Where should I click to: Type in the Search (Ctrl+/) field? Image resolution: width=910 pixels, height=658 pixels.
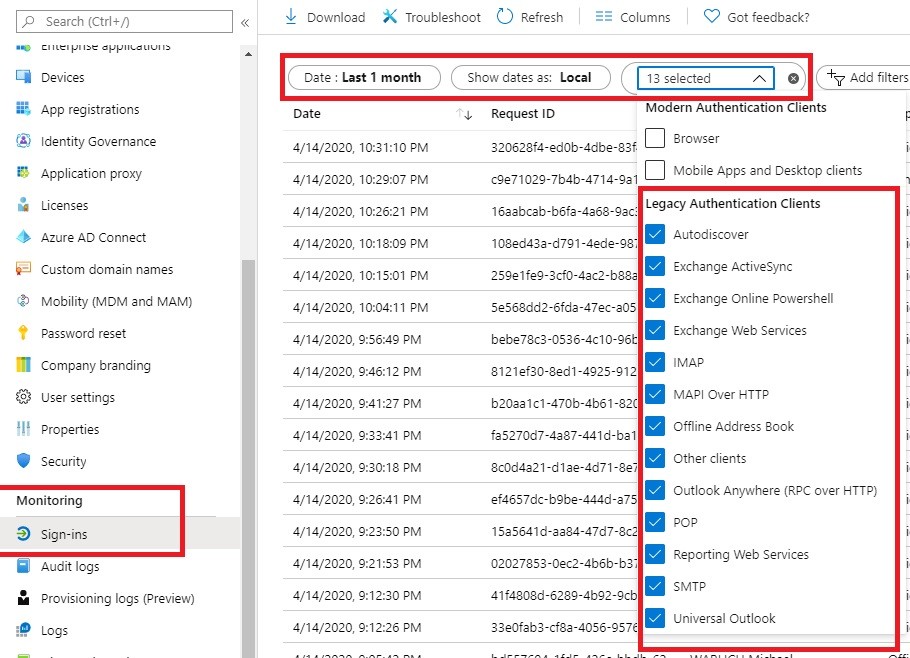(130, 21)
